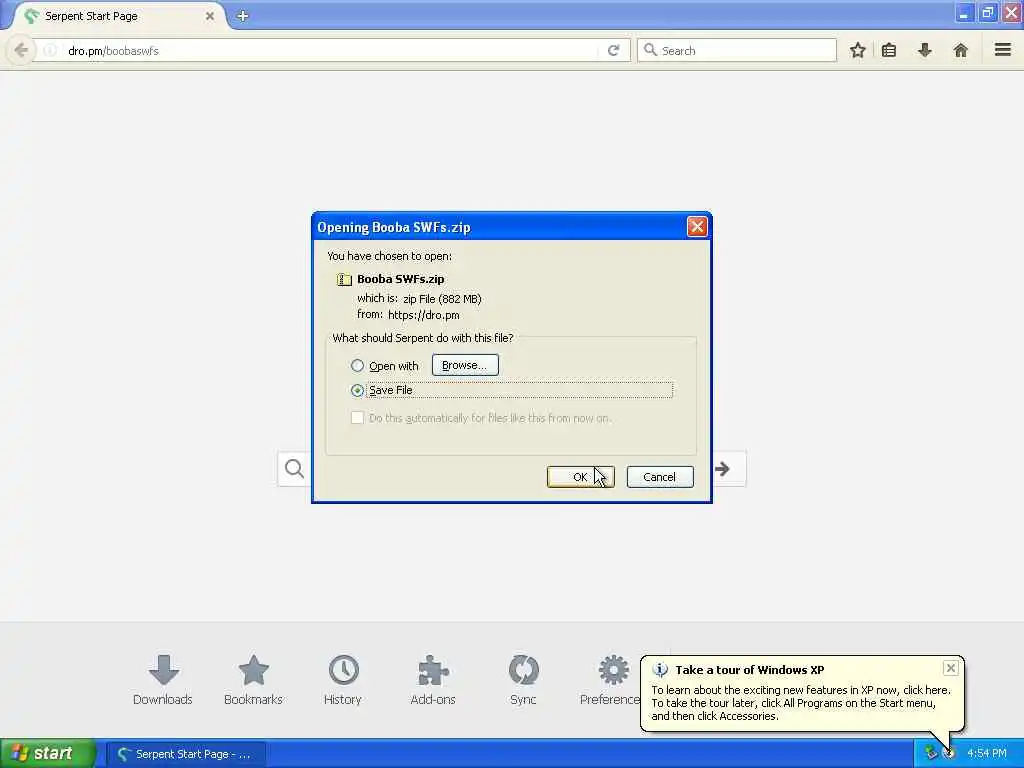Close the Serpent Start Page tab
Viewport: 1024px width, 768px height.
click(210, 16)
